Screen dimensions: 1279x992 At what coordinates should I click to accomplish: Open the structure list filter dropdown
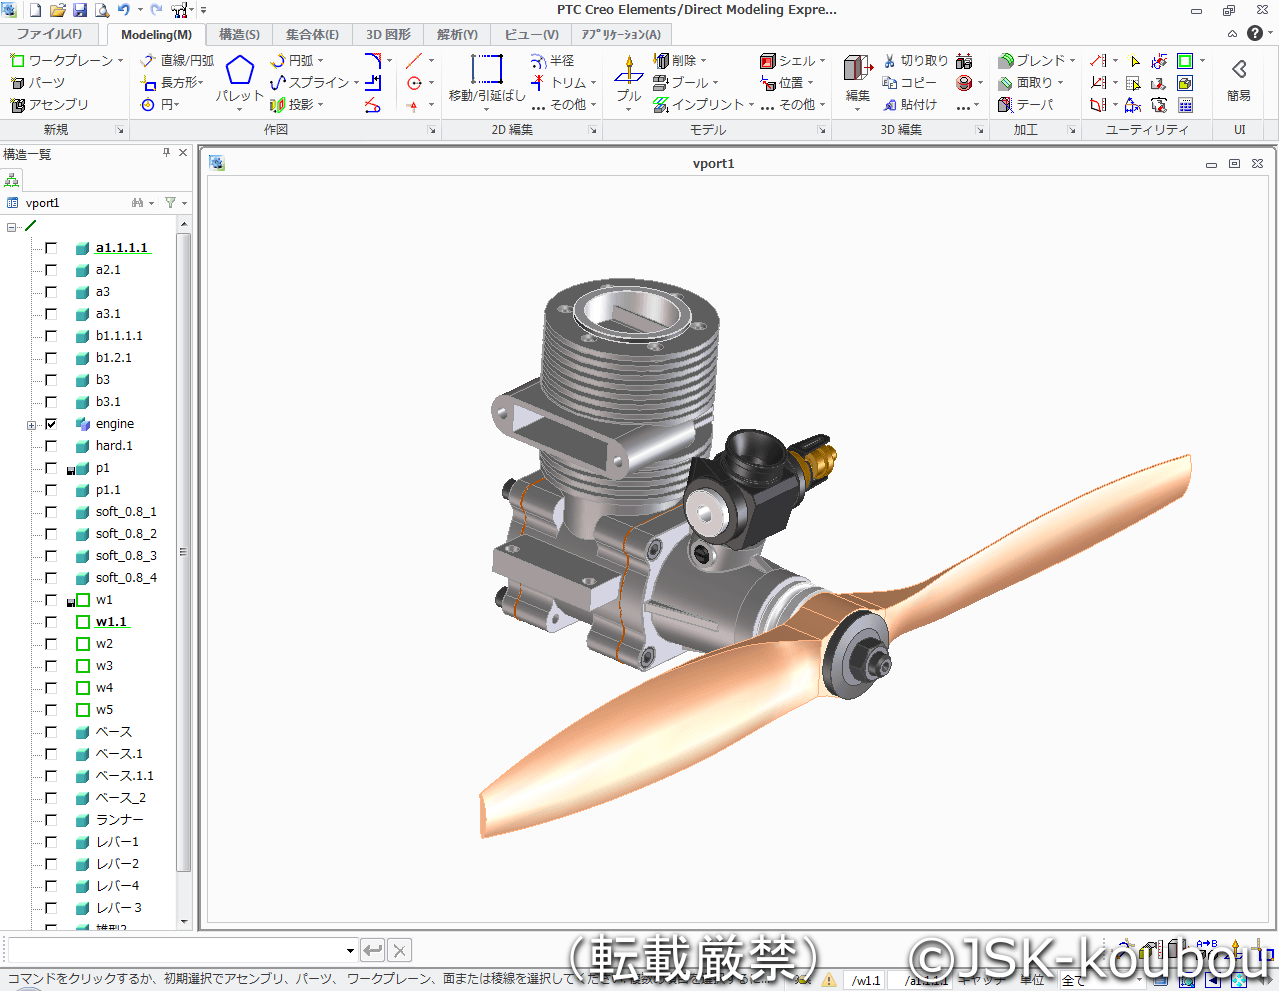(175, 203)
